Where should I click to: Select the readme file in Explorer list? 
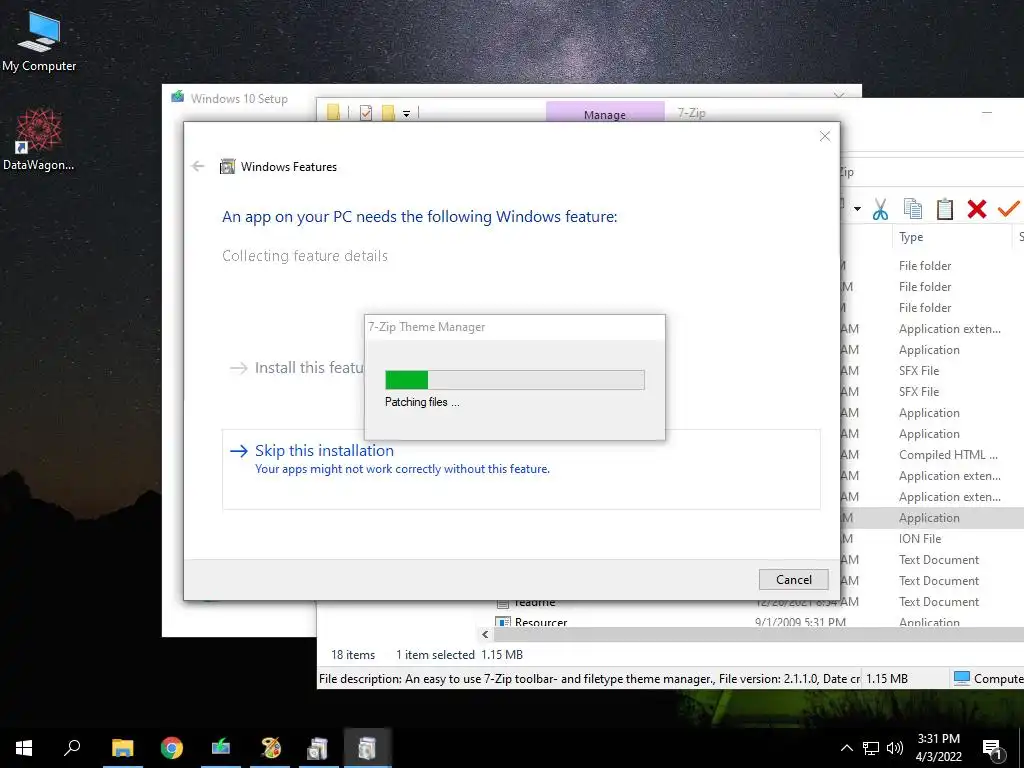pos(534,602)
